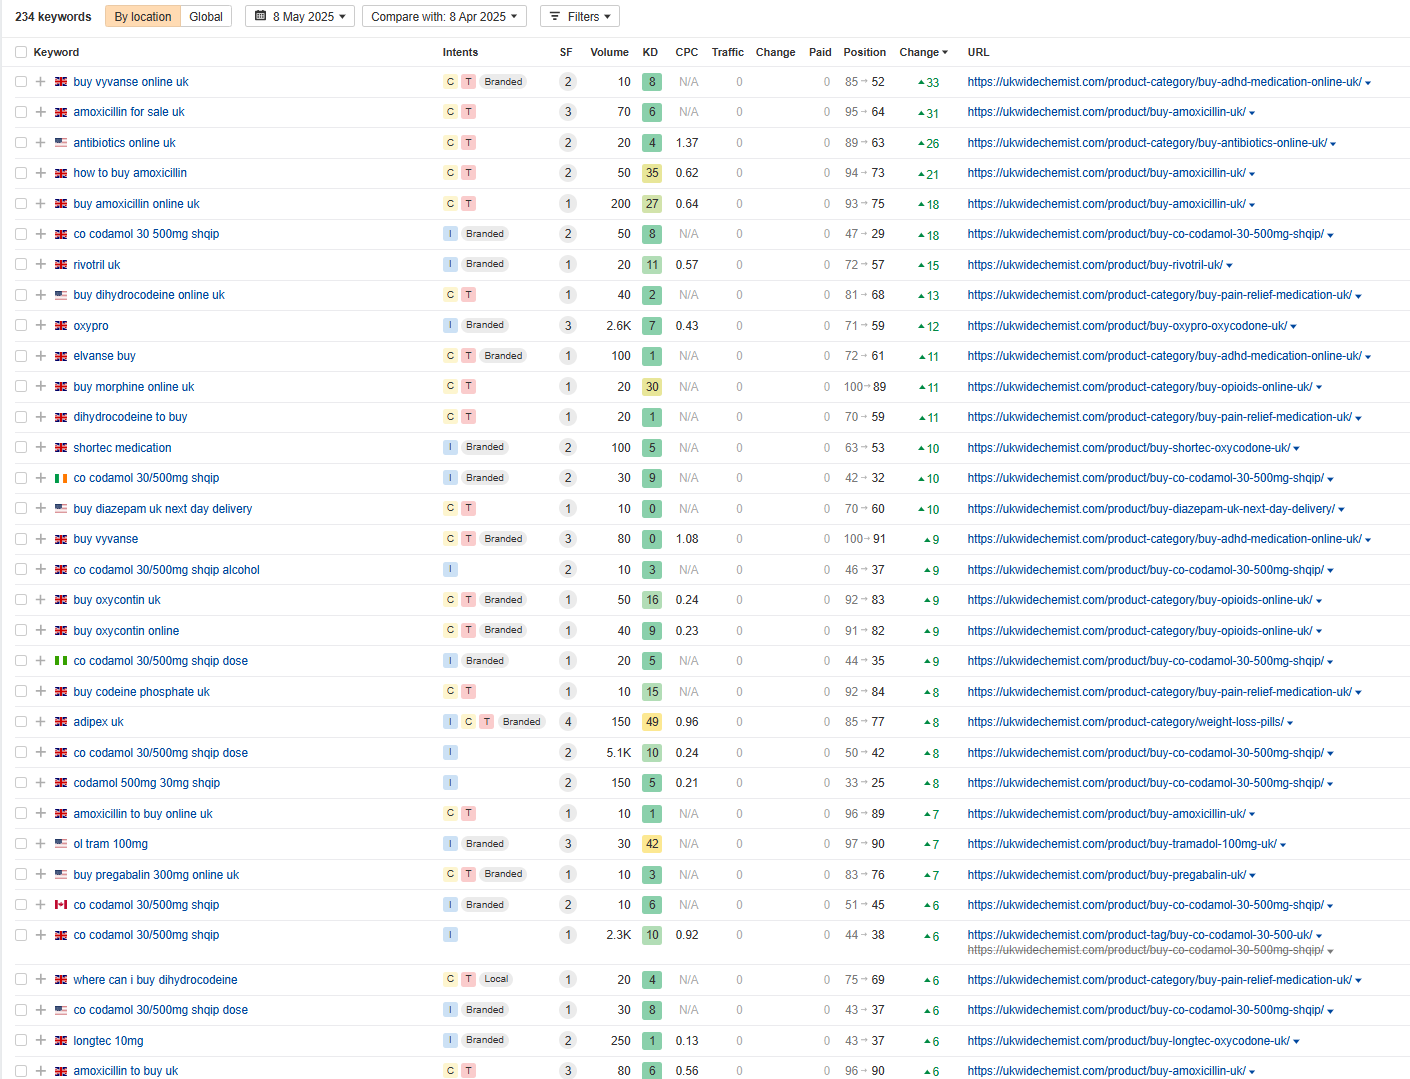The width and height of the screenshot is (1410, 1079).
Task: Expand URL dropdown arrow for buy-rivotril-uk link
Action: 1229,266
